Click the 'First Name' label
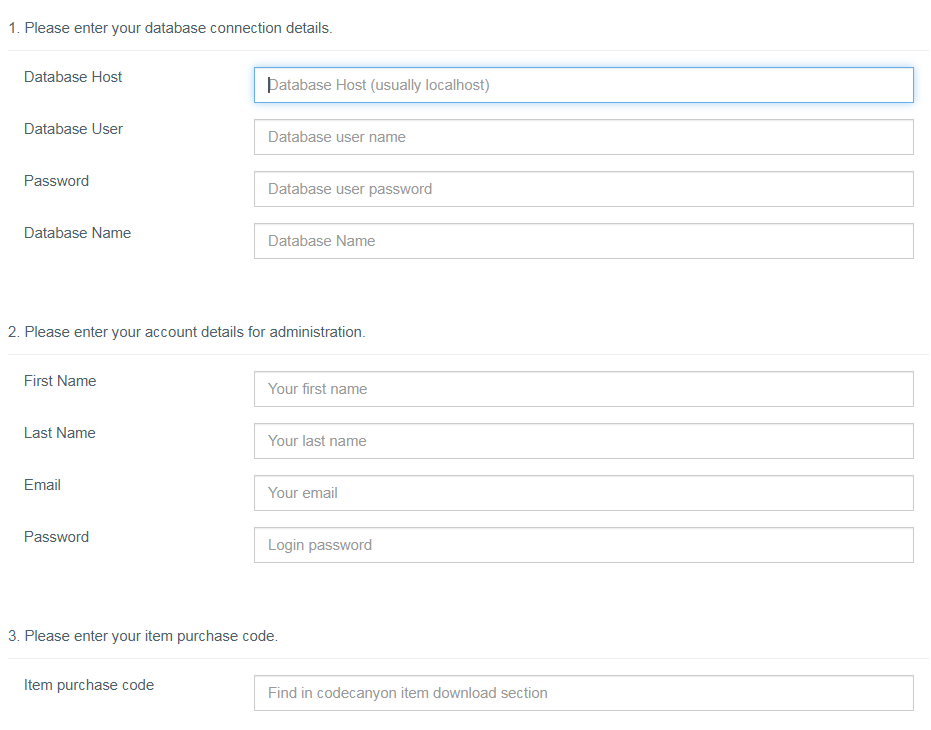Image resolution: width=931 pixels, height=730 pixels. [60, 381]
